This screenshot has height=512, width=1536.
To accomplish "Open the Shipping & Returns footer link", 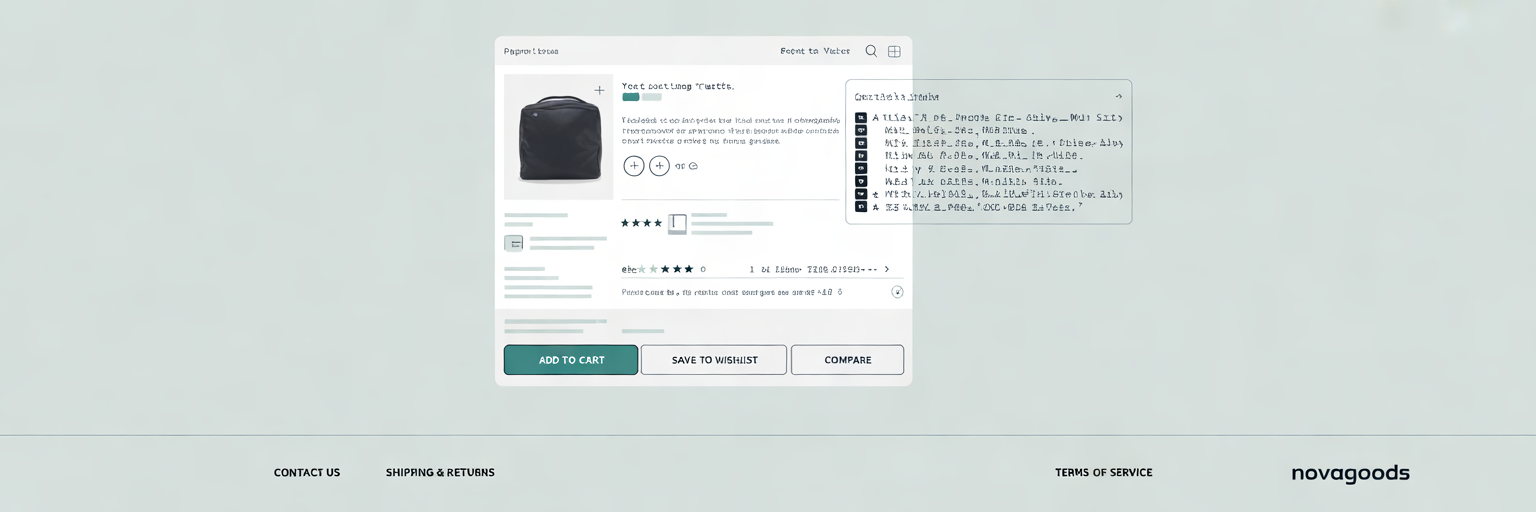I will coord(440,473).
